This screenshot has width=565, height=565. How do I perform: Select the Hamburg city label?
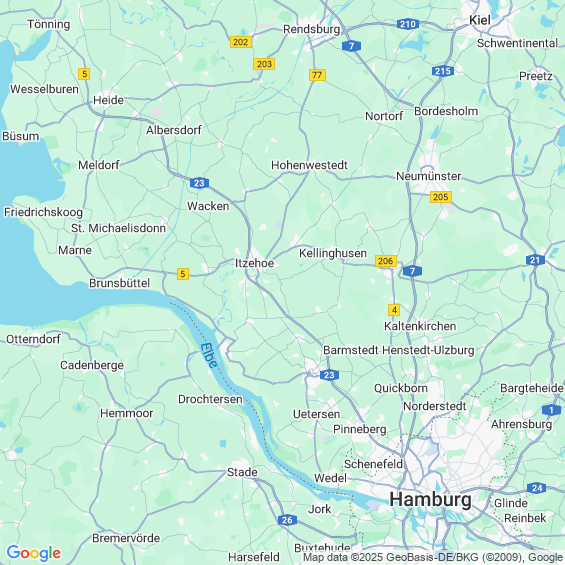coord(430,499)
